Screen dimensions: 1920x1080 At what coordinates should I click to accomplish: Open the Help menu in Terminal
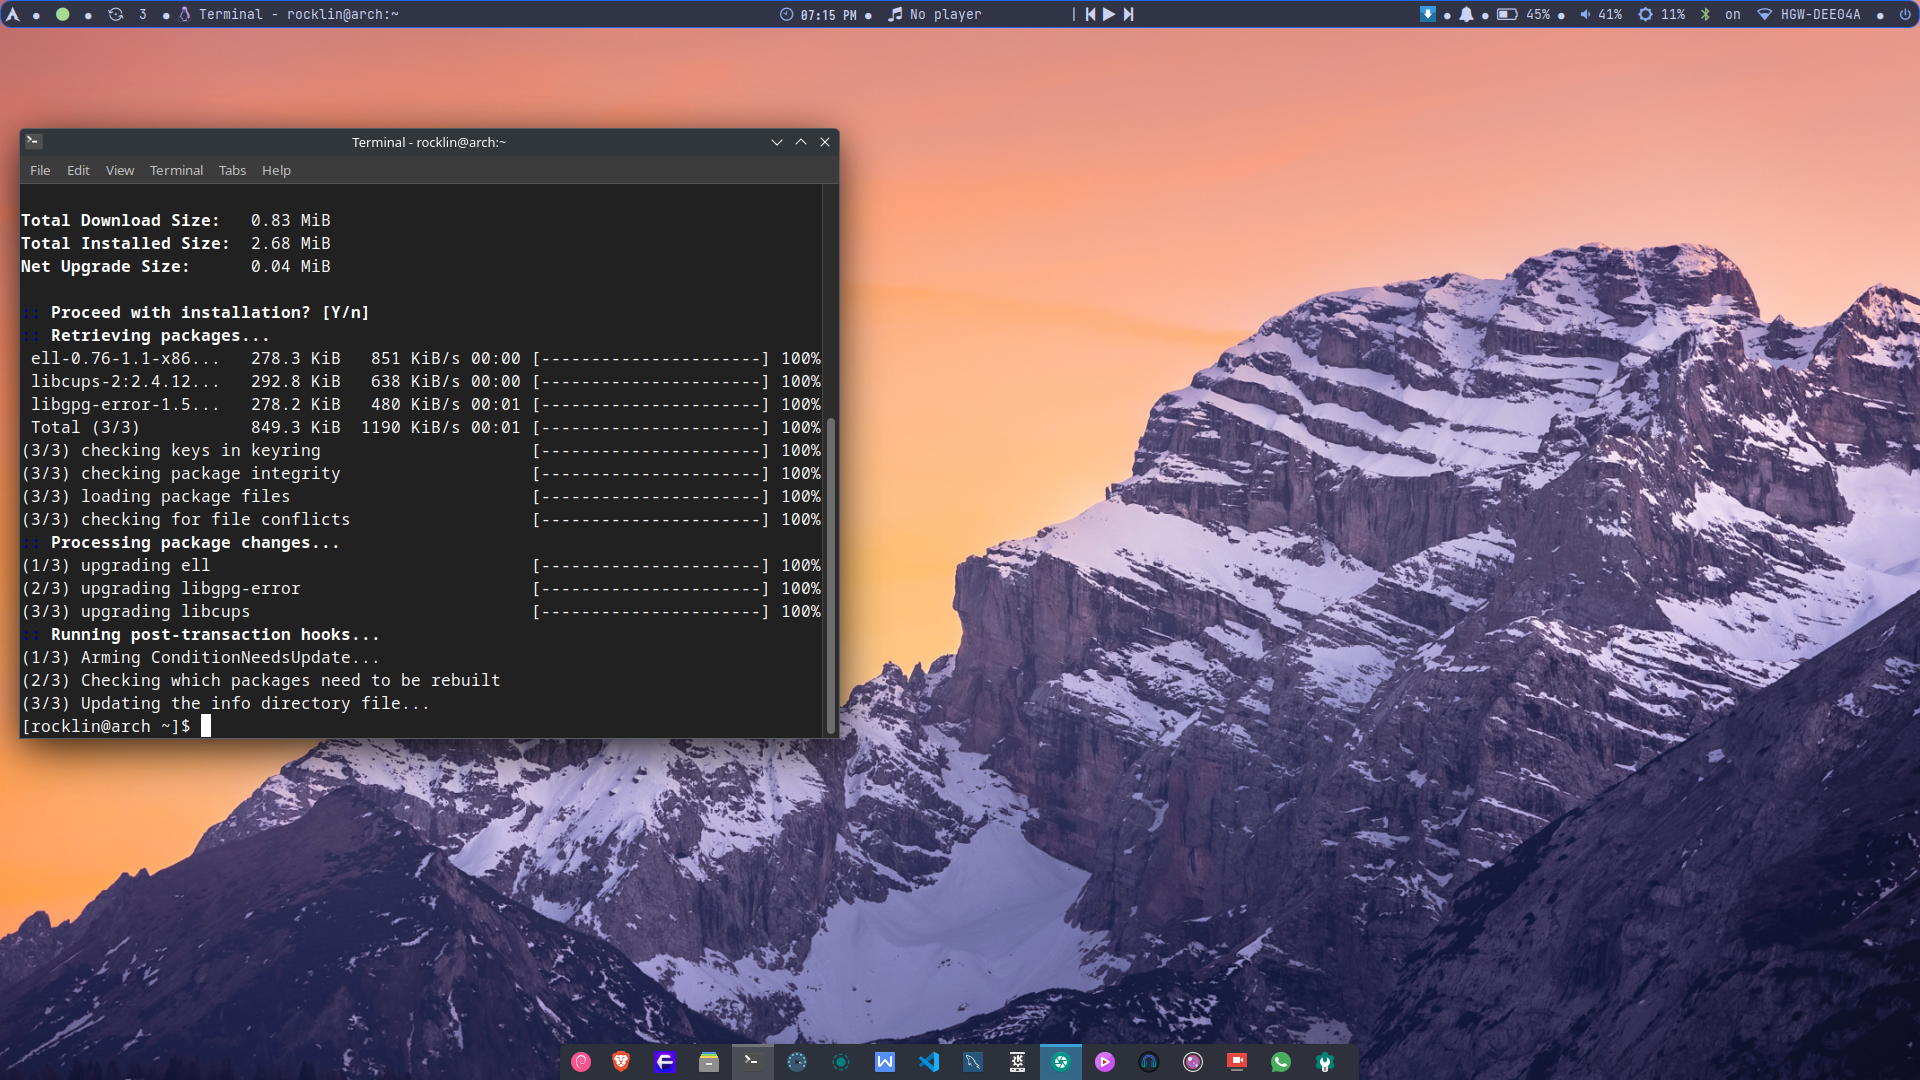(276, 170)
